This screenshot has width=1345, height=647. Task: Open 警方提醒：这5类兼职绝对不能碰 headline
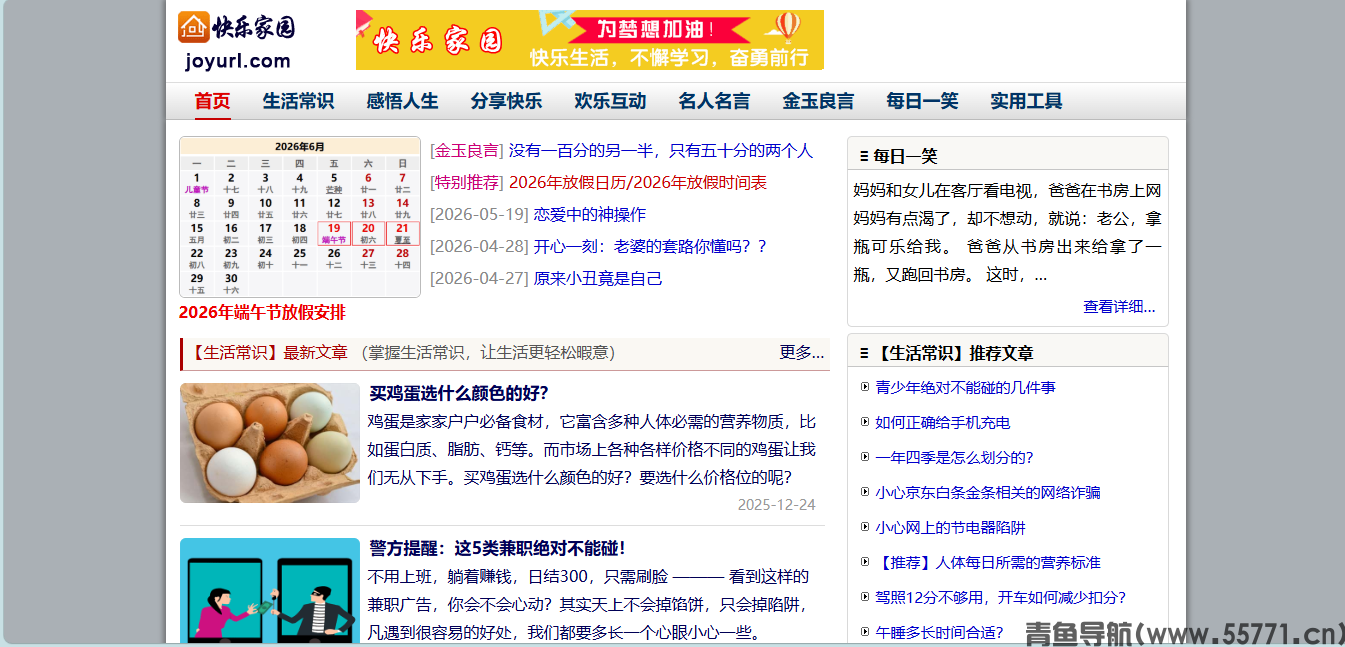coord(497,548)
